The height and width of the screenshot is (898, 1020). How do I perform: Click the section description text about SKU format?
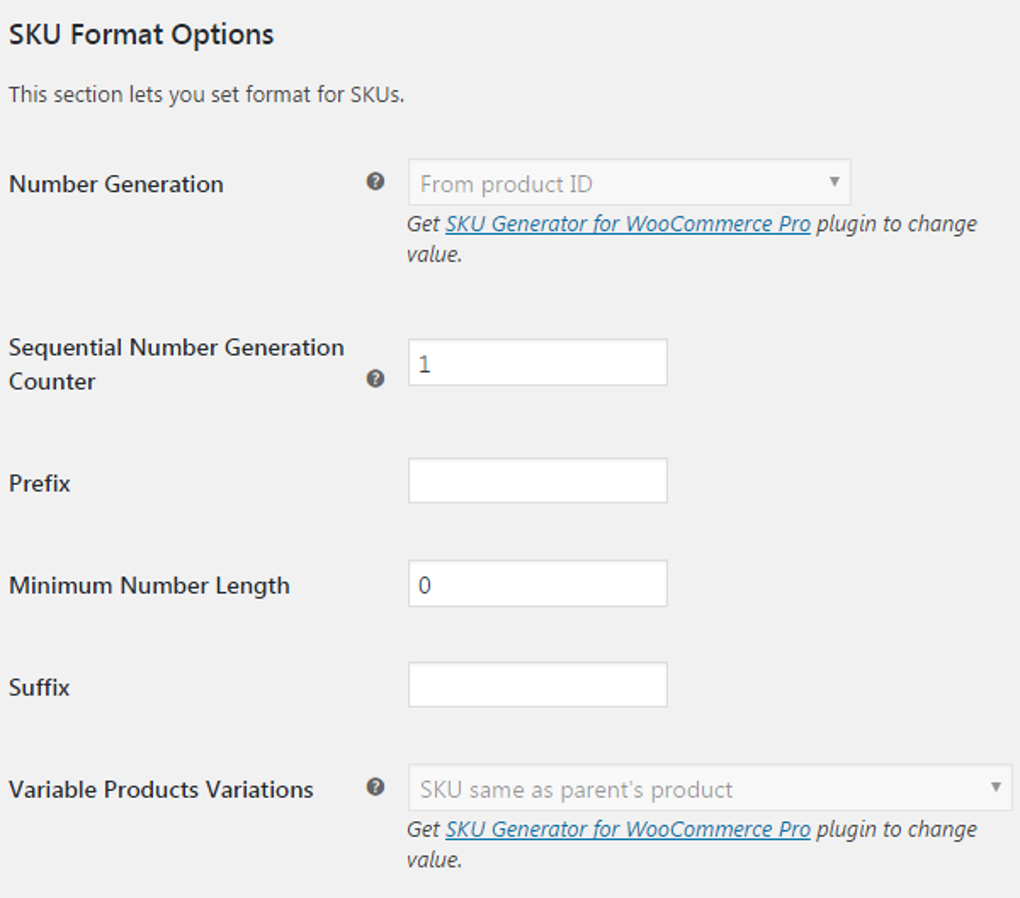pos(204,94)
